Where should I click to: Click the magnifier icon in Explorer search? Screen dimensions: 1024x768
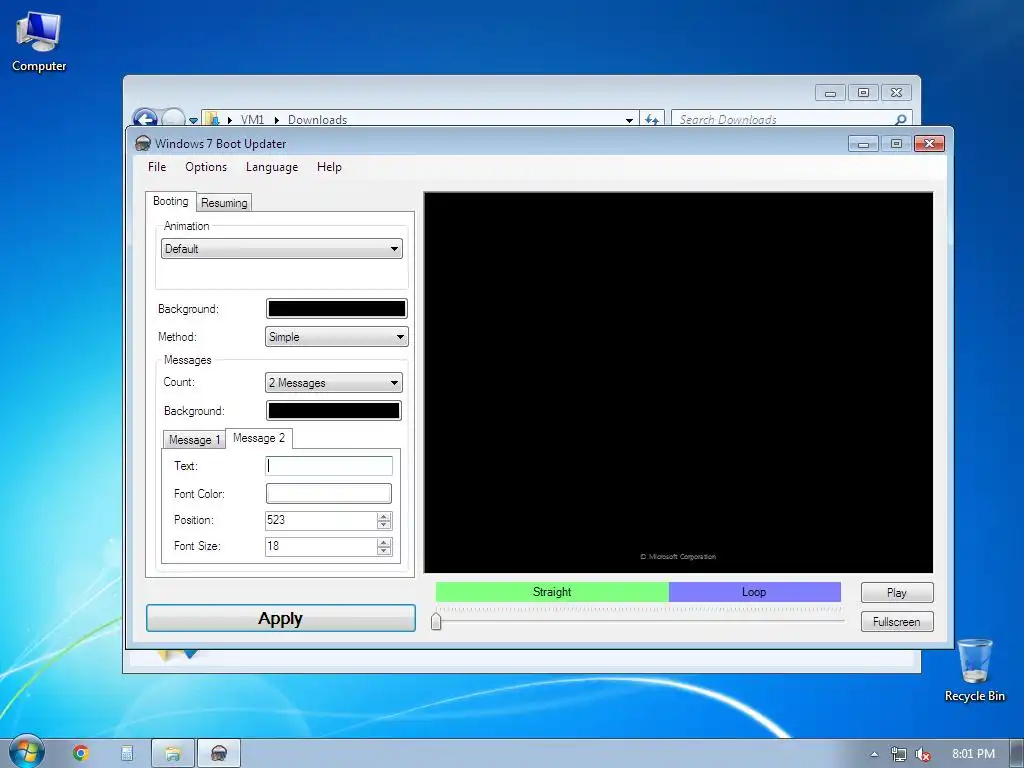tap(901, 120)
